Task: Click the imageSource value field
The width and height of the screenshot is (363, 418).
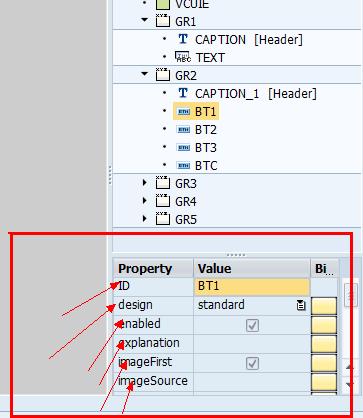Action: pyautogui.click(x=252, y=382)
